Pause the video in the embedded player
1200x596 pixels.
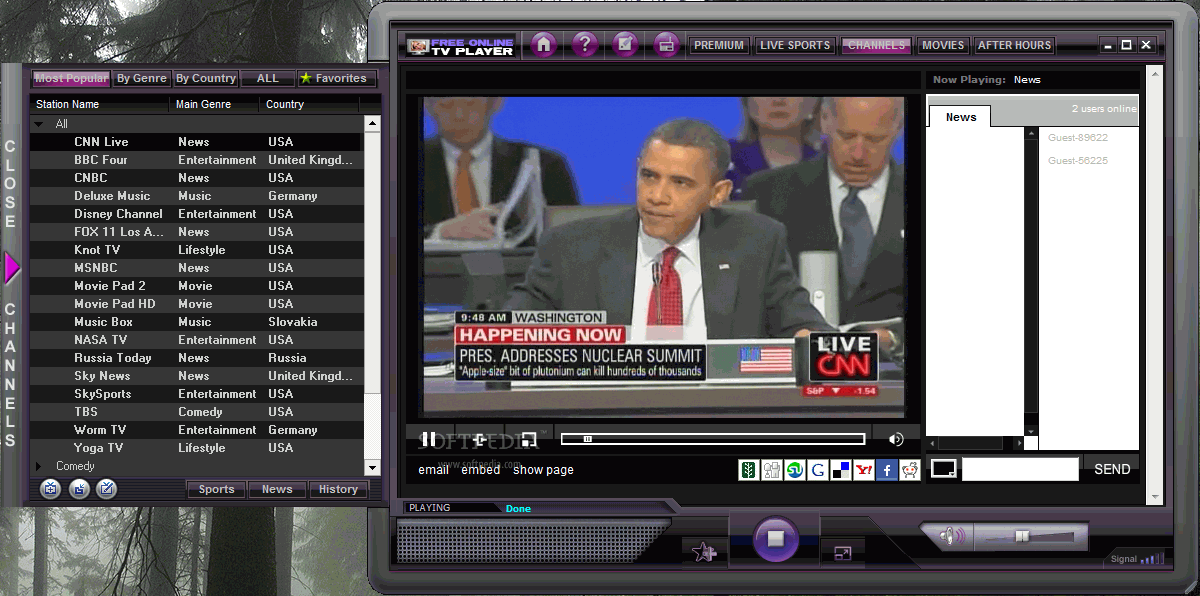coord(428,439)
